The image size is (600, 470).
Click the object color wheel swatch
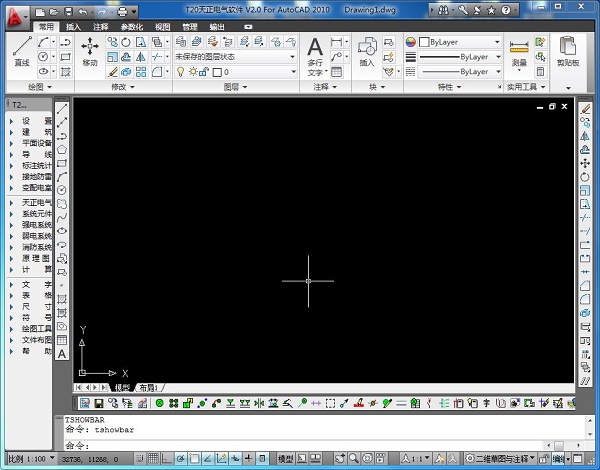tap(411, 42)
